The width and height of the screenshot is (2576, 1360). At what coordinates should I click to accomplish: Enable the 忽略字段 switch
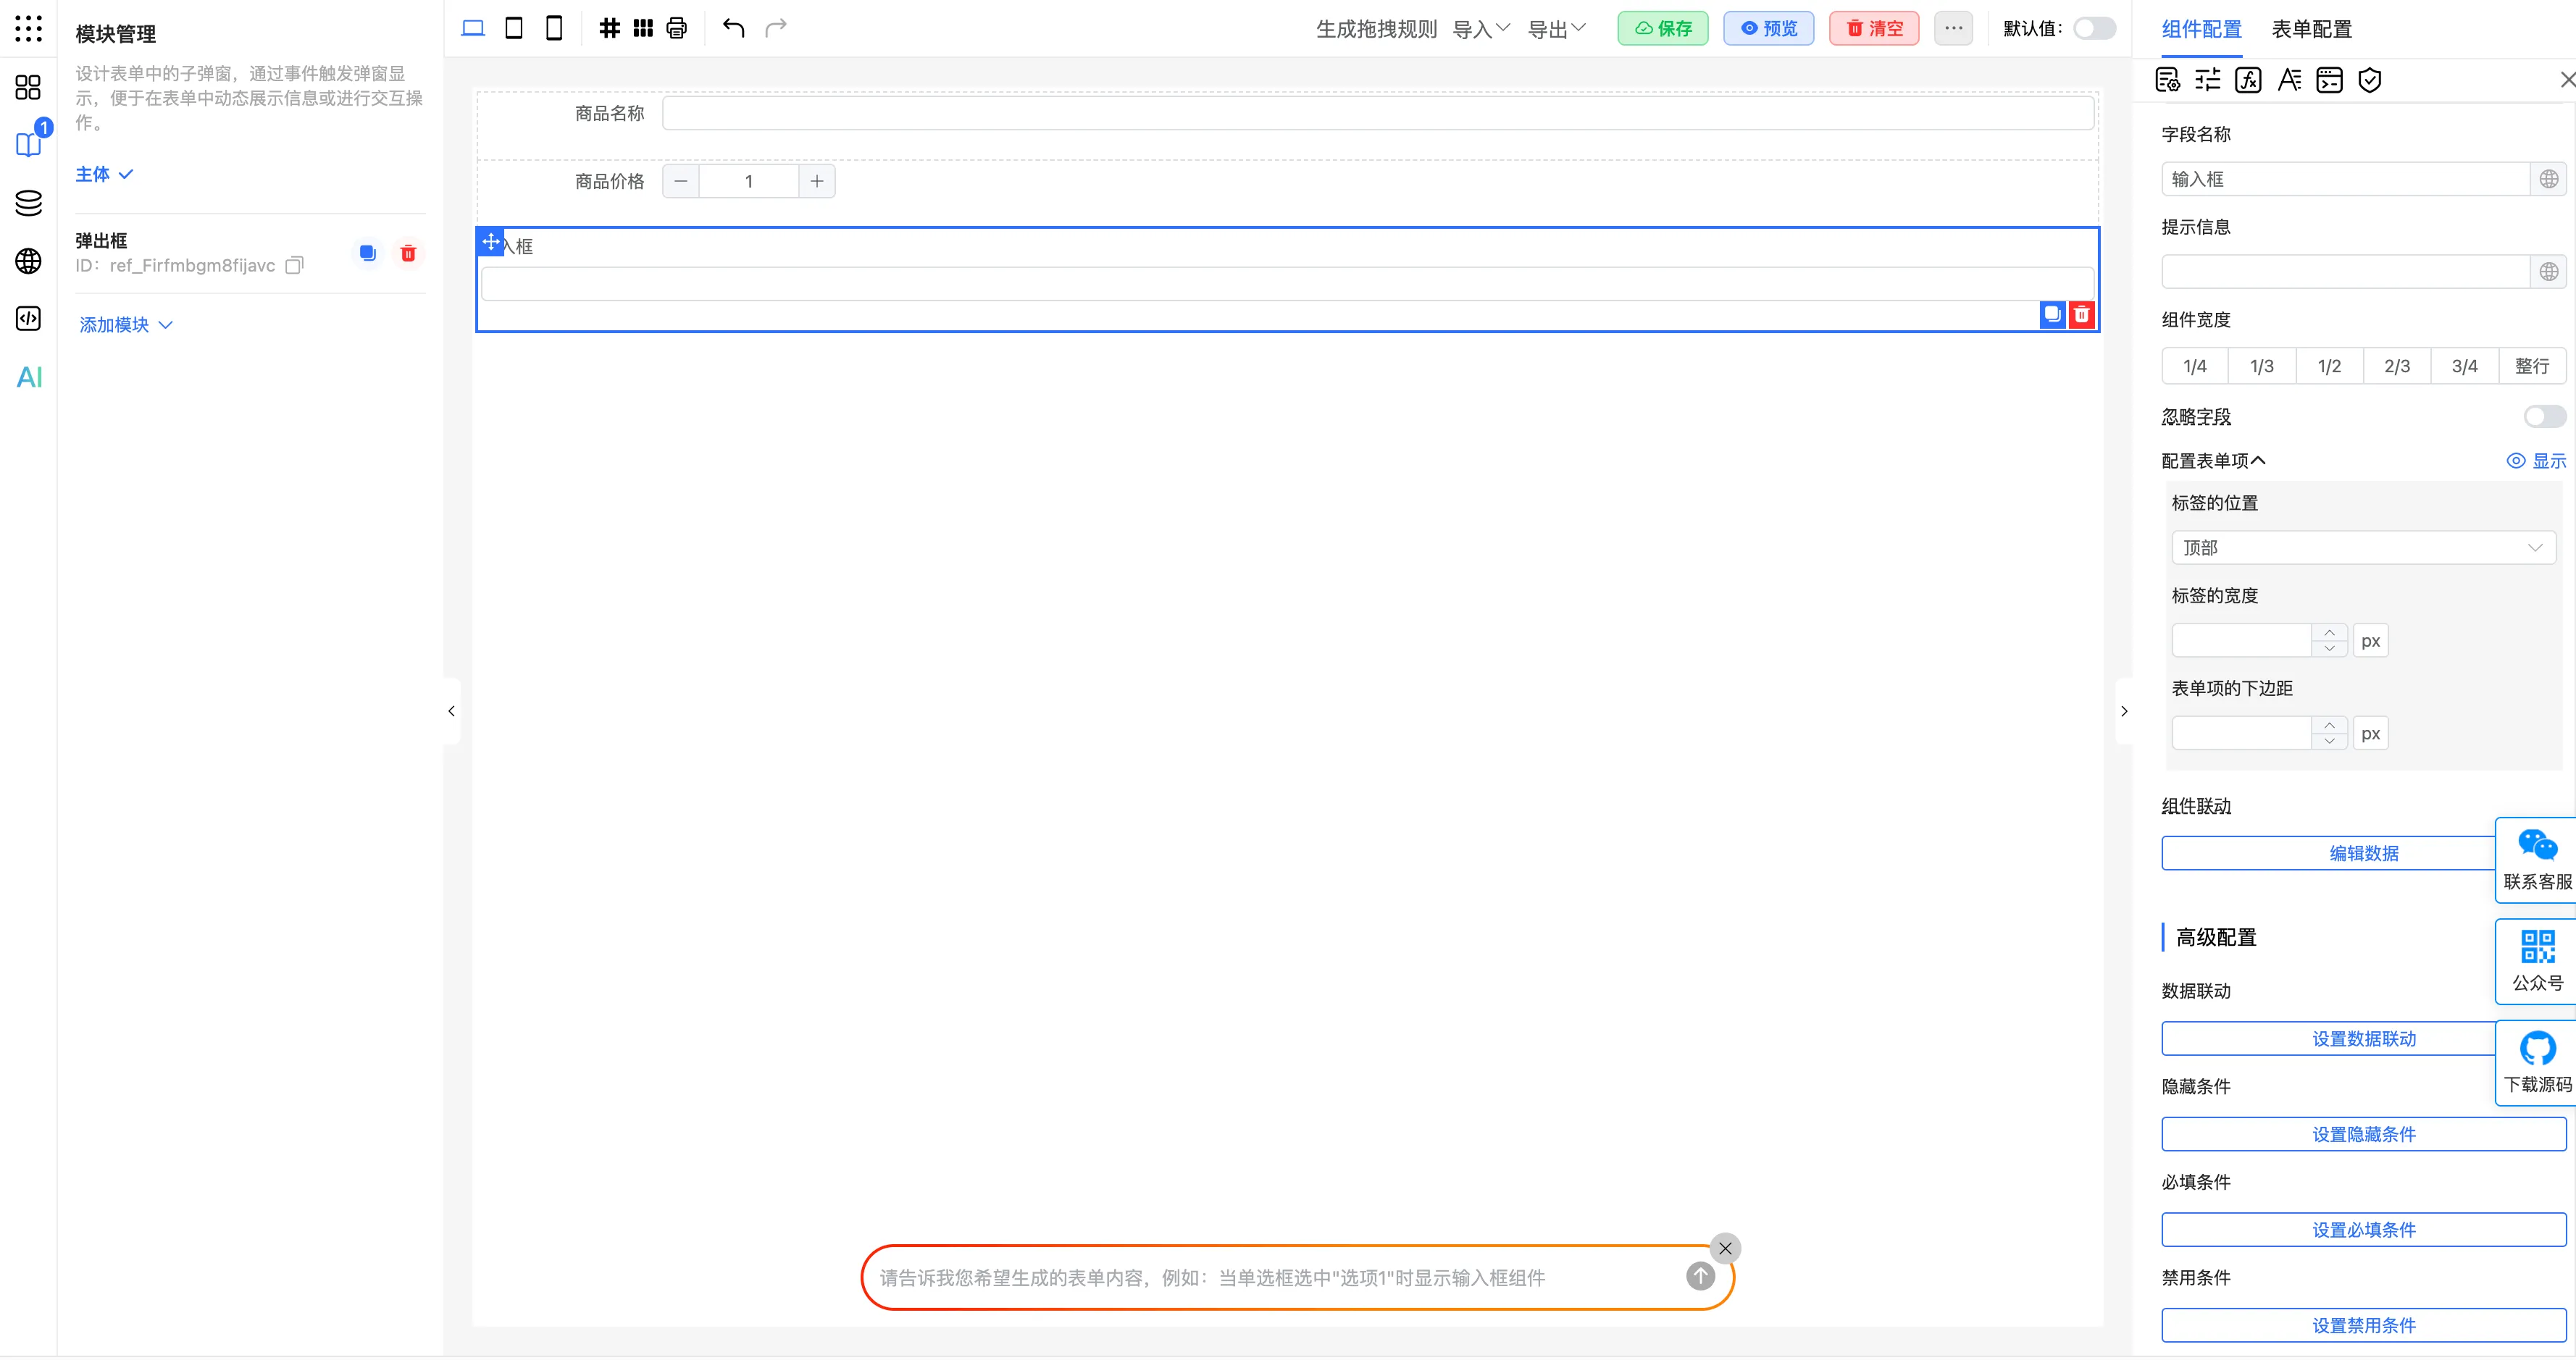tap(2543, 416)
